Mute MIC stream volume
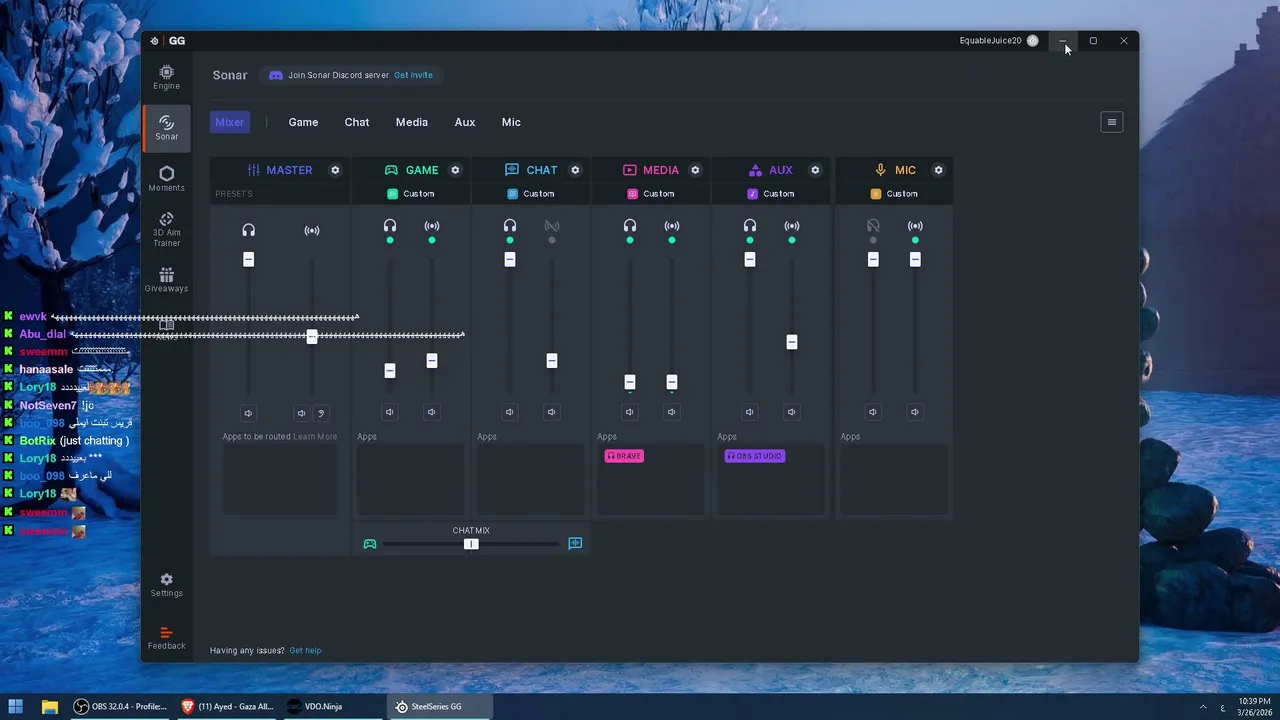This screenshot has height=720, width=1280. tap(915, 412)
